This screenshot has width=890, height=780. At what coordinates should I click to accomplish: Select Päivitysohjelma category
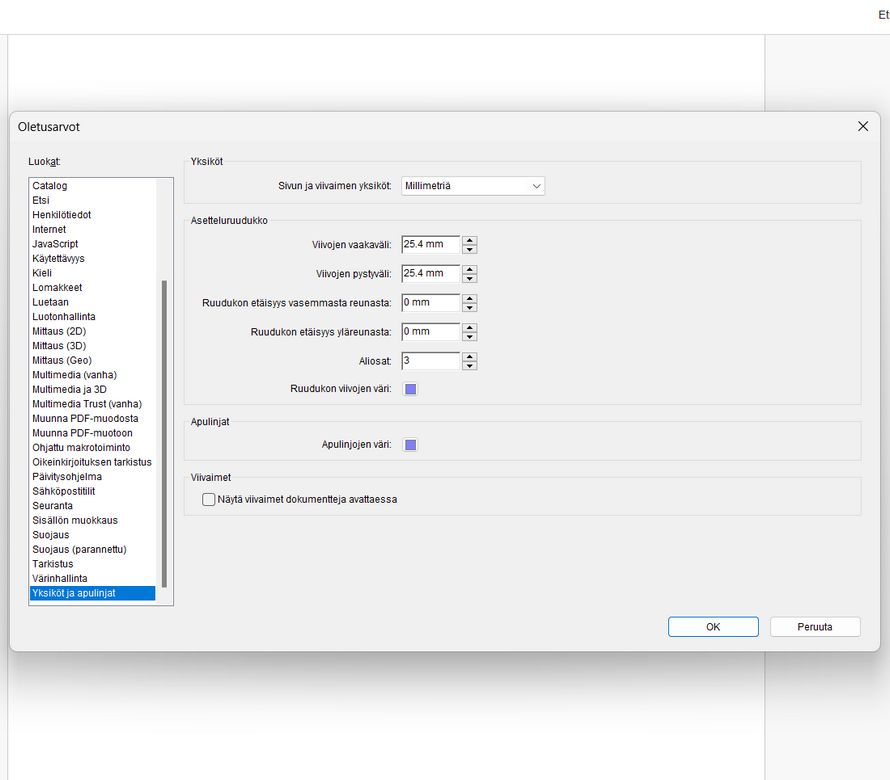tap(93, 477)
